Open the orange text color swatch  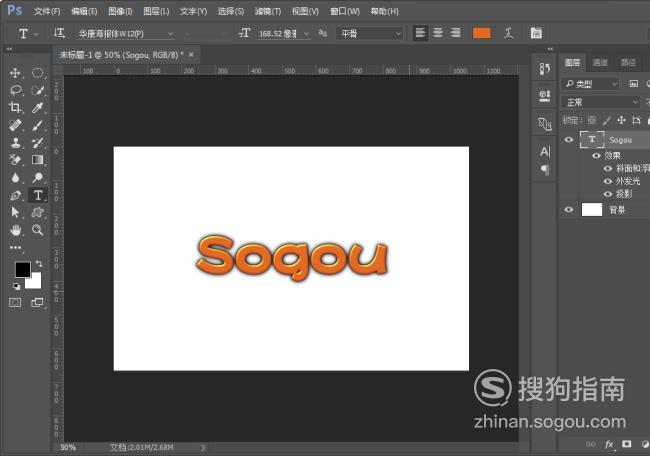pyautogui.click(x=481, y=33)
